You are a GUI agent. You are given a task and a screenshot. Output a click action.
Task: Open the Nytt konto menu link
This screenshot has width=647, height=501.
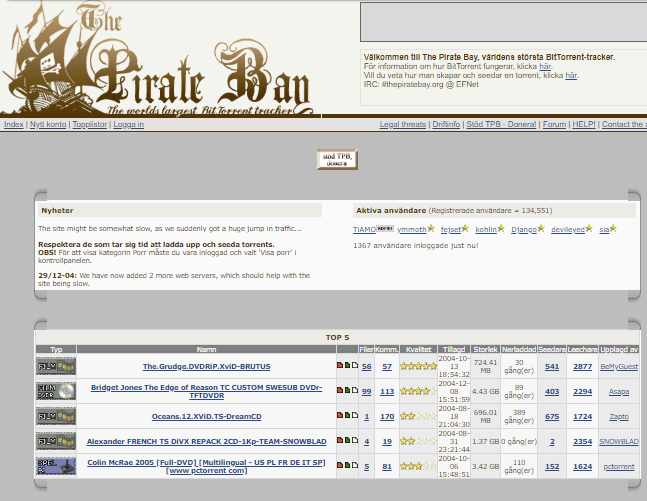pyautogui.click(x=48, y=124)
